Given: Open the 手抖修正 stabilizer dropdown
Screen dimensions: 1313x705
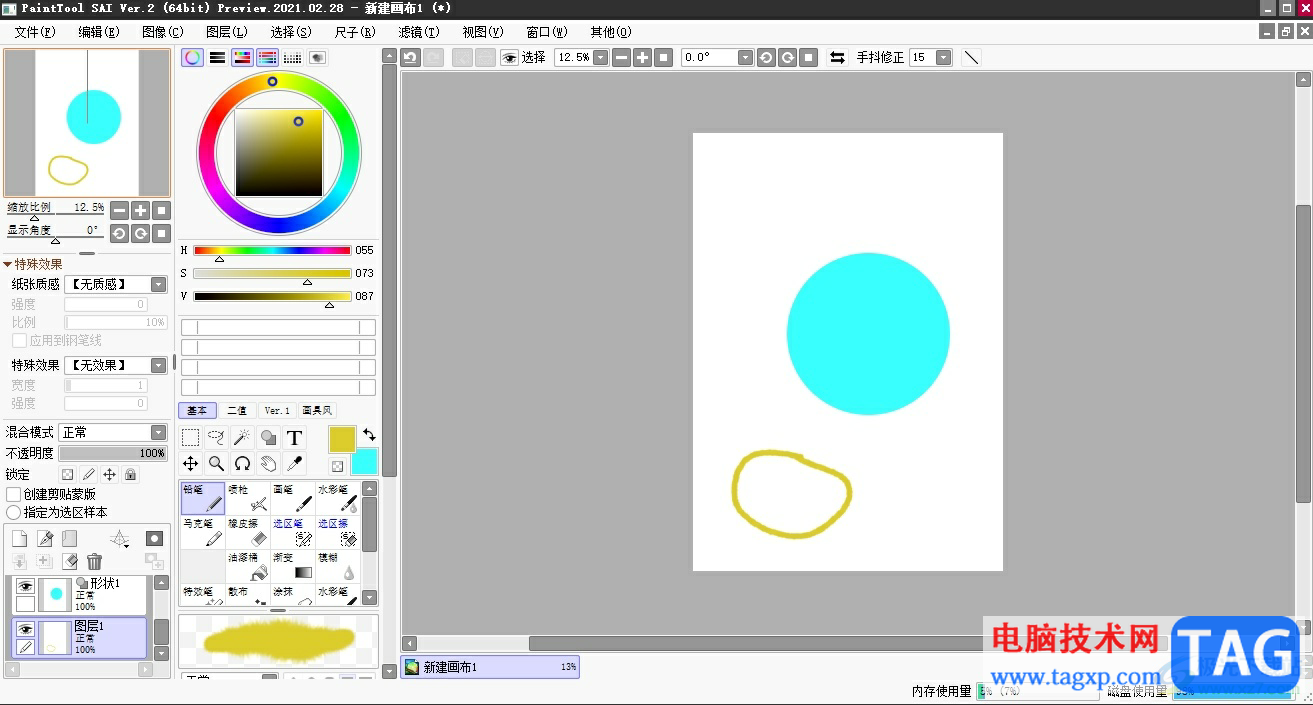Looking at the screenshot, I should [943, 58].
